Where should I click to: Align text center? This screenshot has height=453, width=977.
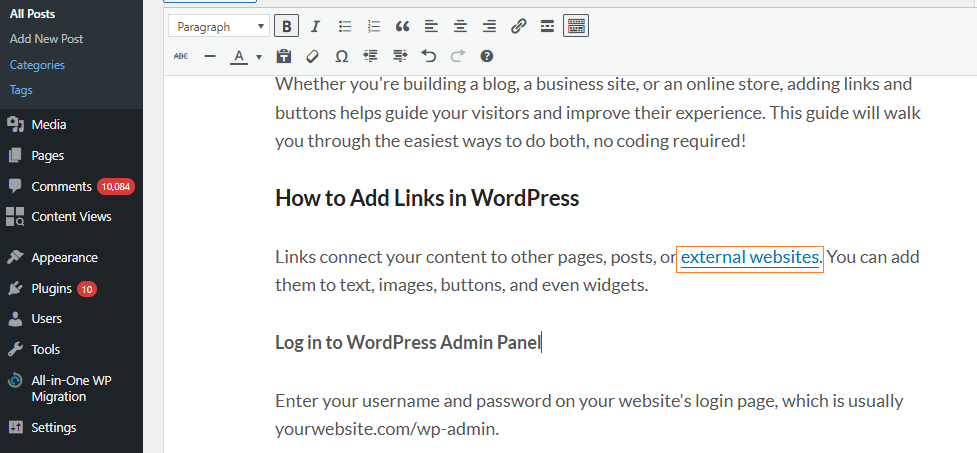coord(460,26)
